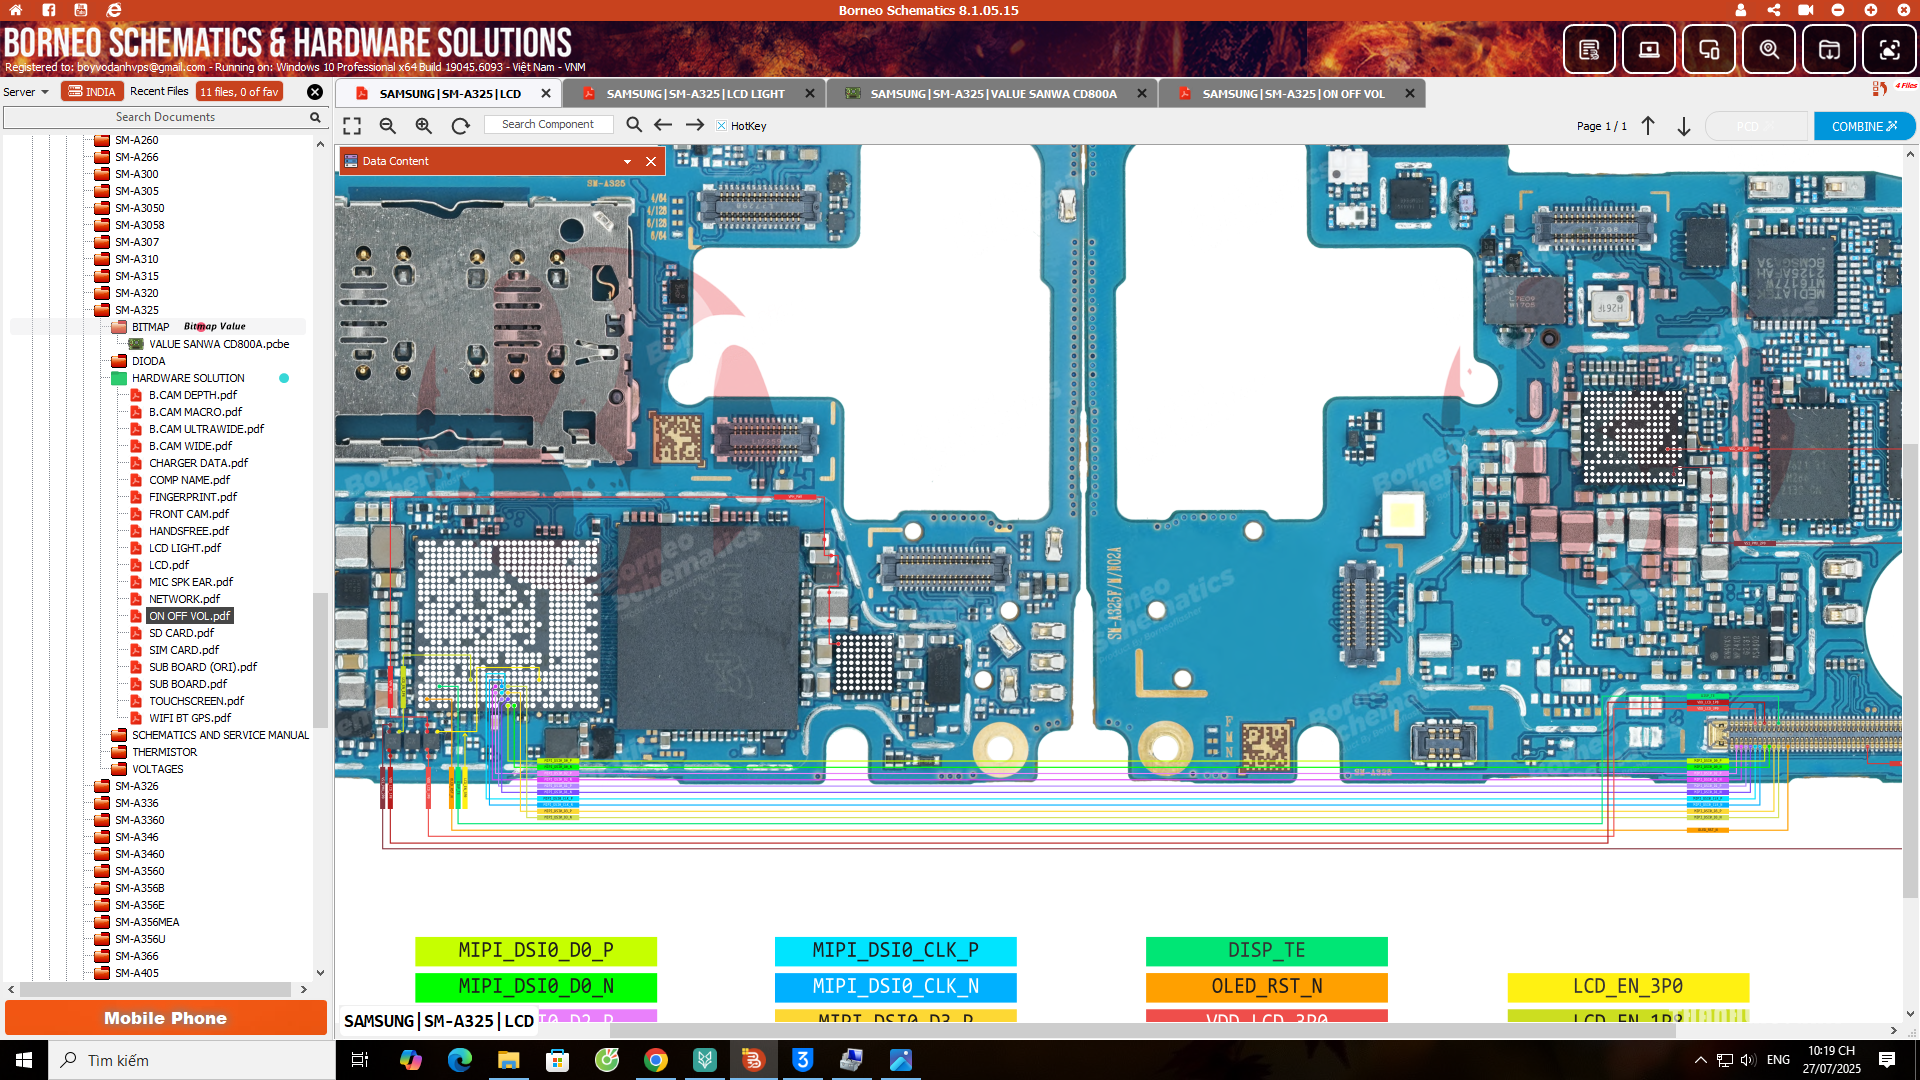Viewport: 1920px width, 1080px height.
Task: Toggle the HARDWARE SOLUTION cyan indicator dot
Action: coord(284,378)
